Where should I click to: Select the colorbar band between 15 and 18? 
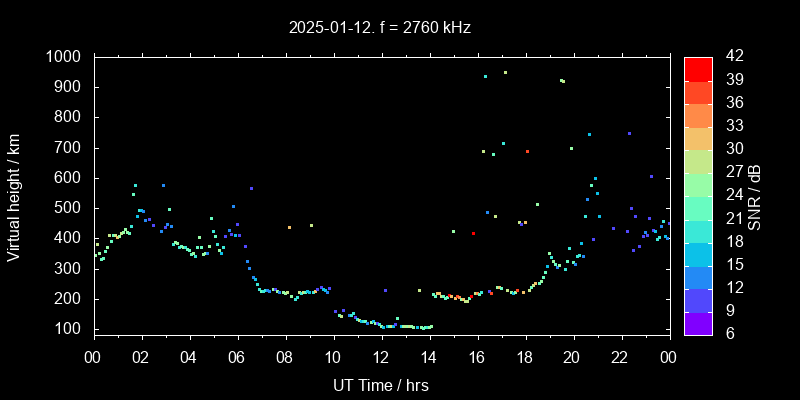698,253
